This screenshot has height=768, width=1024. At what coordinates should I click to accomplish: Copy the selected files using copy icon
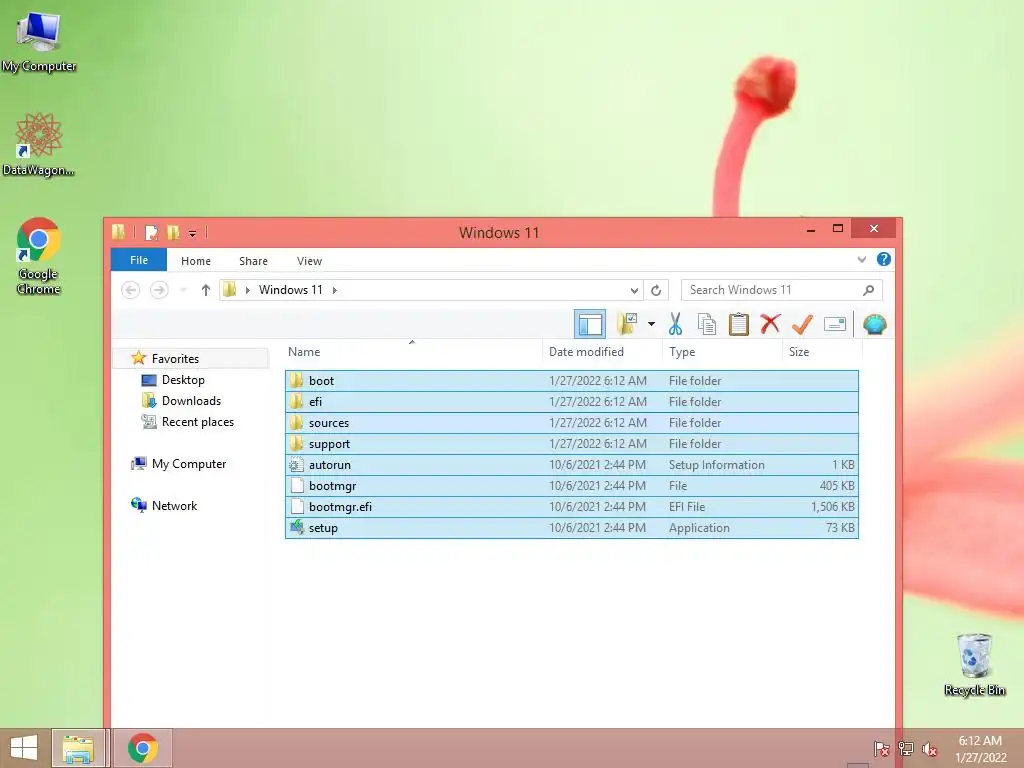707,324
